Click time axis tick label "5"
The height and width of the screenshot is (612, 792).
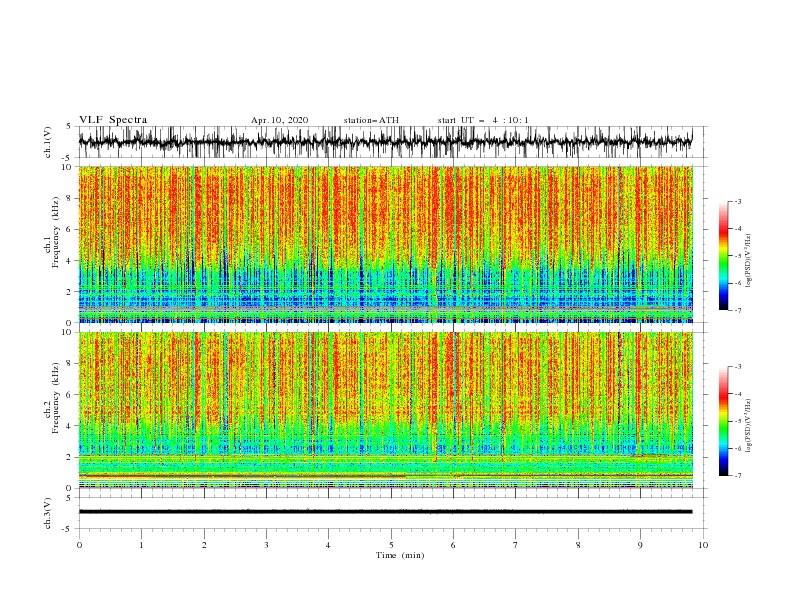(391, 545)
